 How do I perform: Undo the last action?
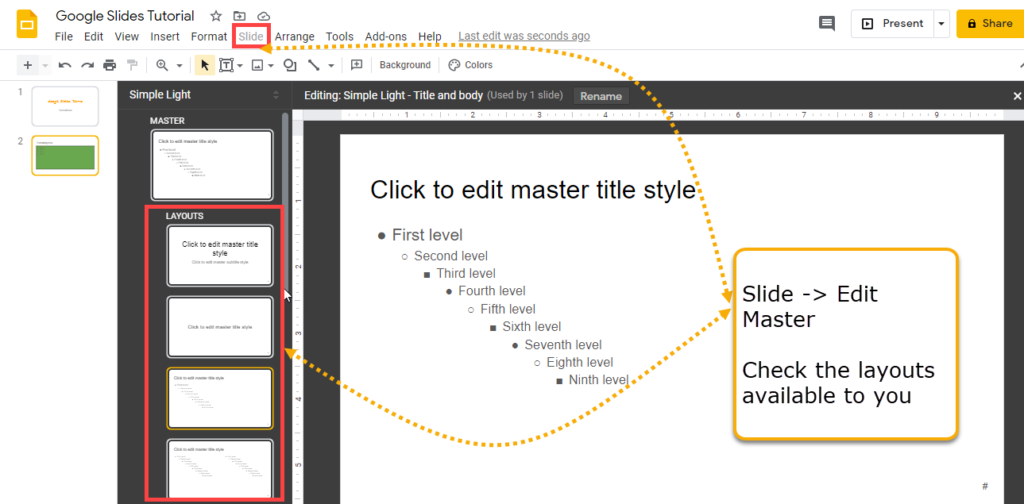coord(65,65)
